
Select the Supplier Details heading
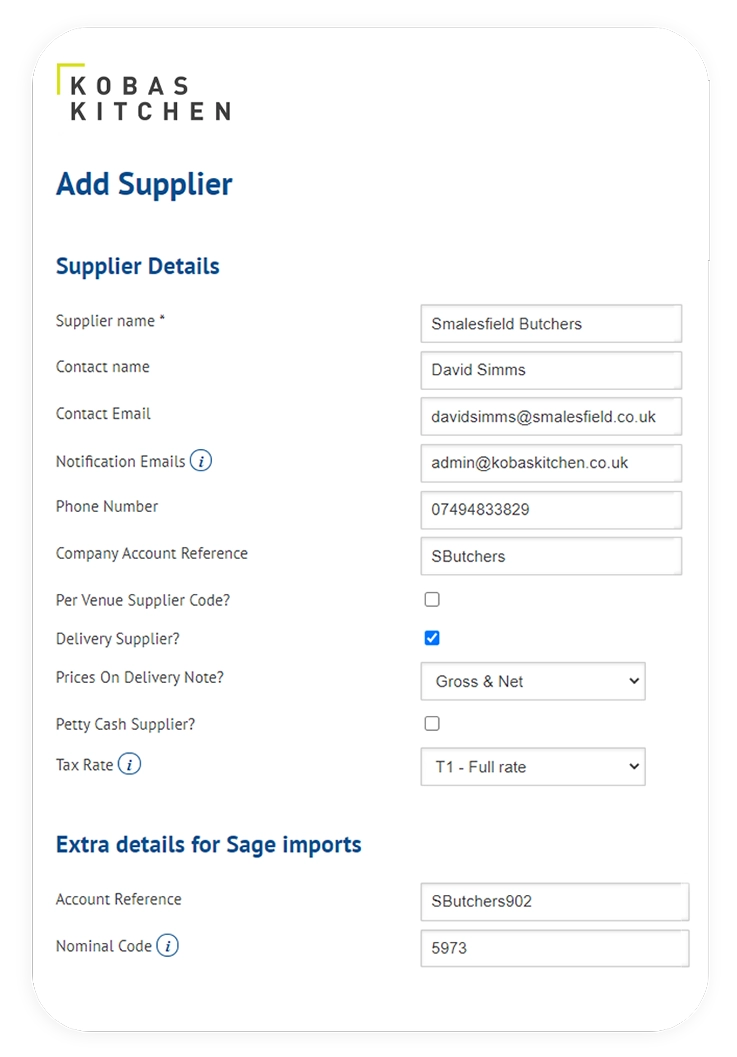pos(138,266)
